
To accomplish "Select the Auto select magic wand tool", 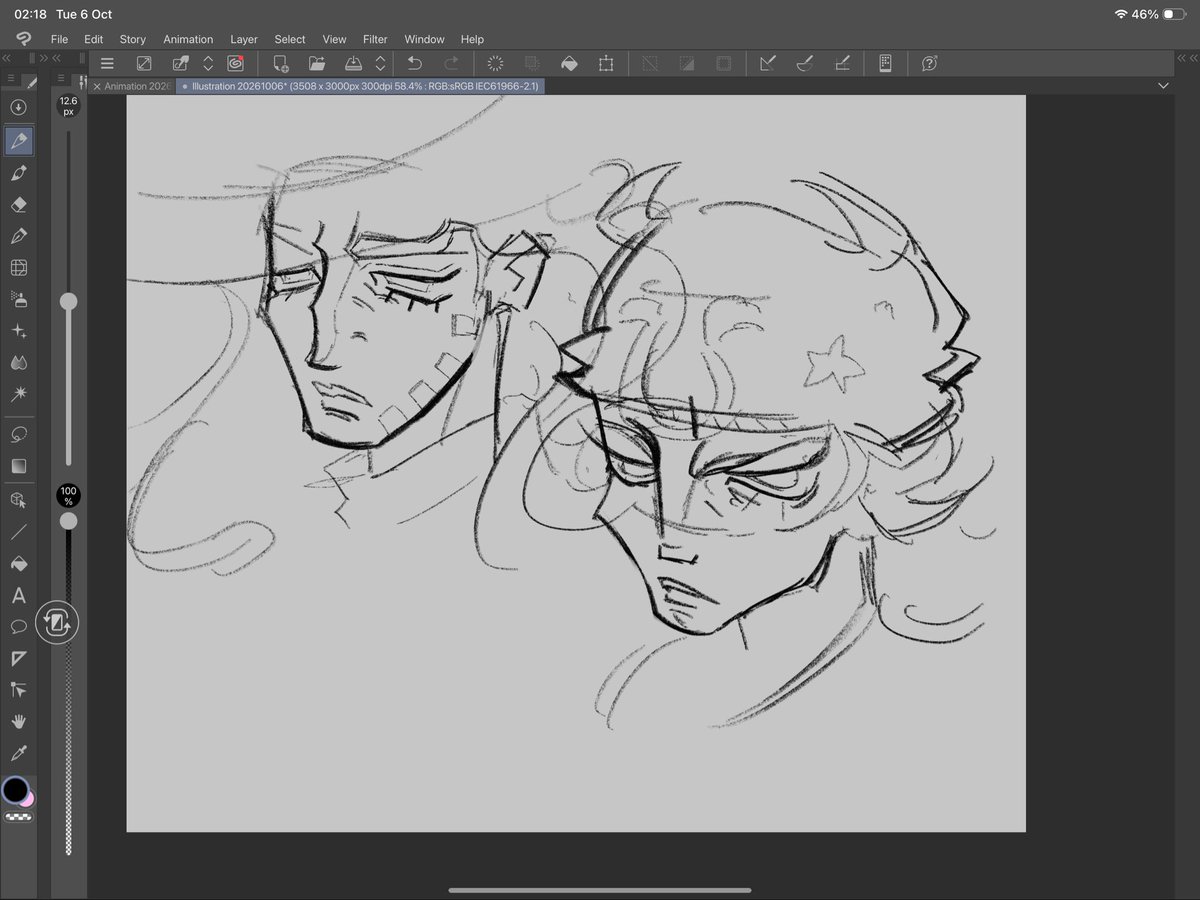I will (18, 394).
